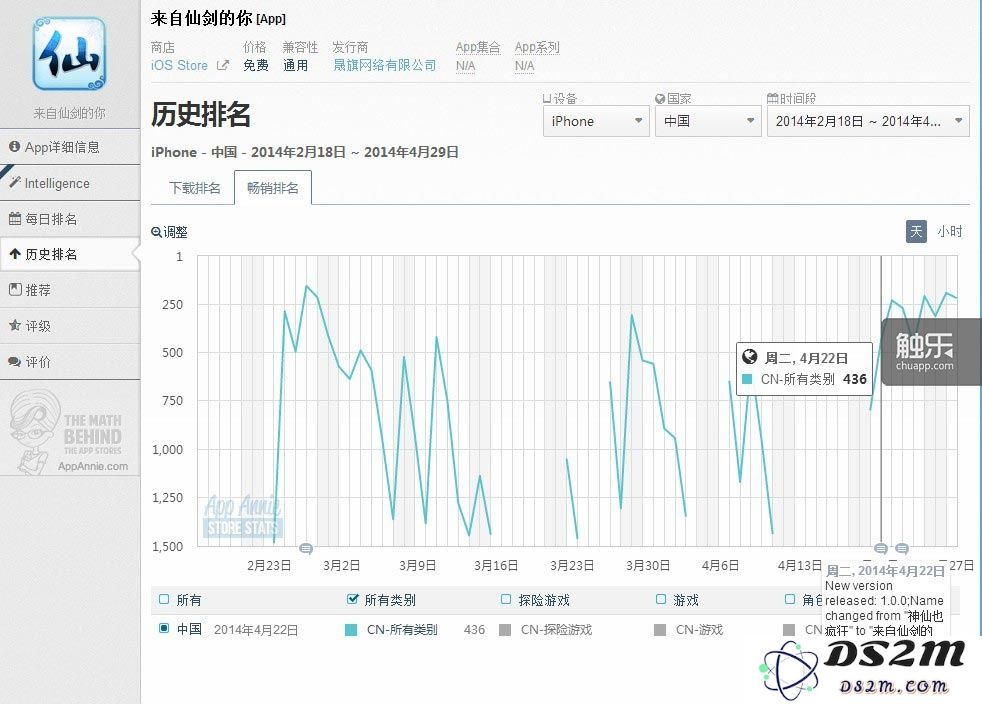This screenshot has width=982, height=704.
Task: Open the iOS Store link
Action: pos(179,65)
